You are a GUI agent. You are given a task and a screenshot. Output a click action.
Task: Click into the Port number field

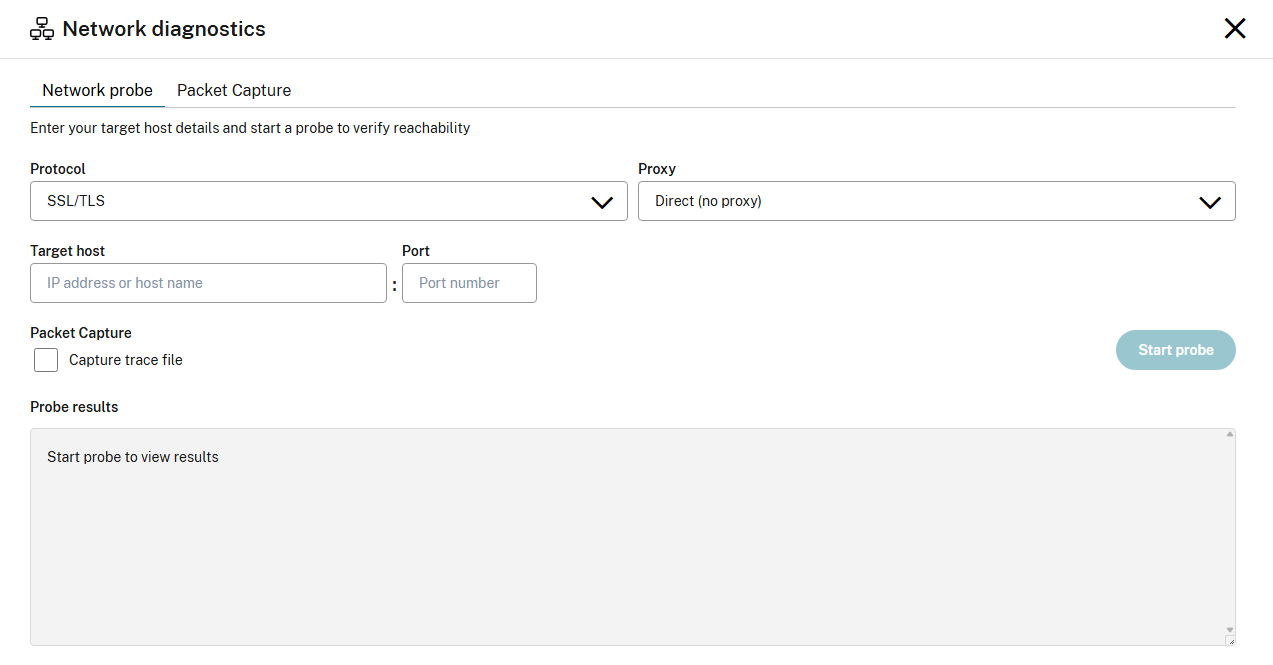pos(469,283)
